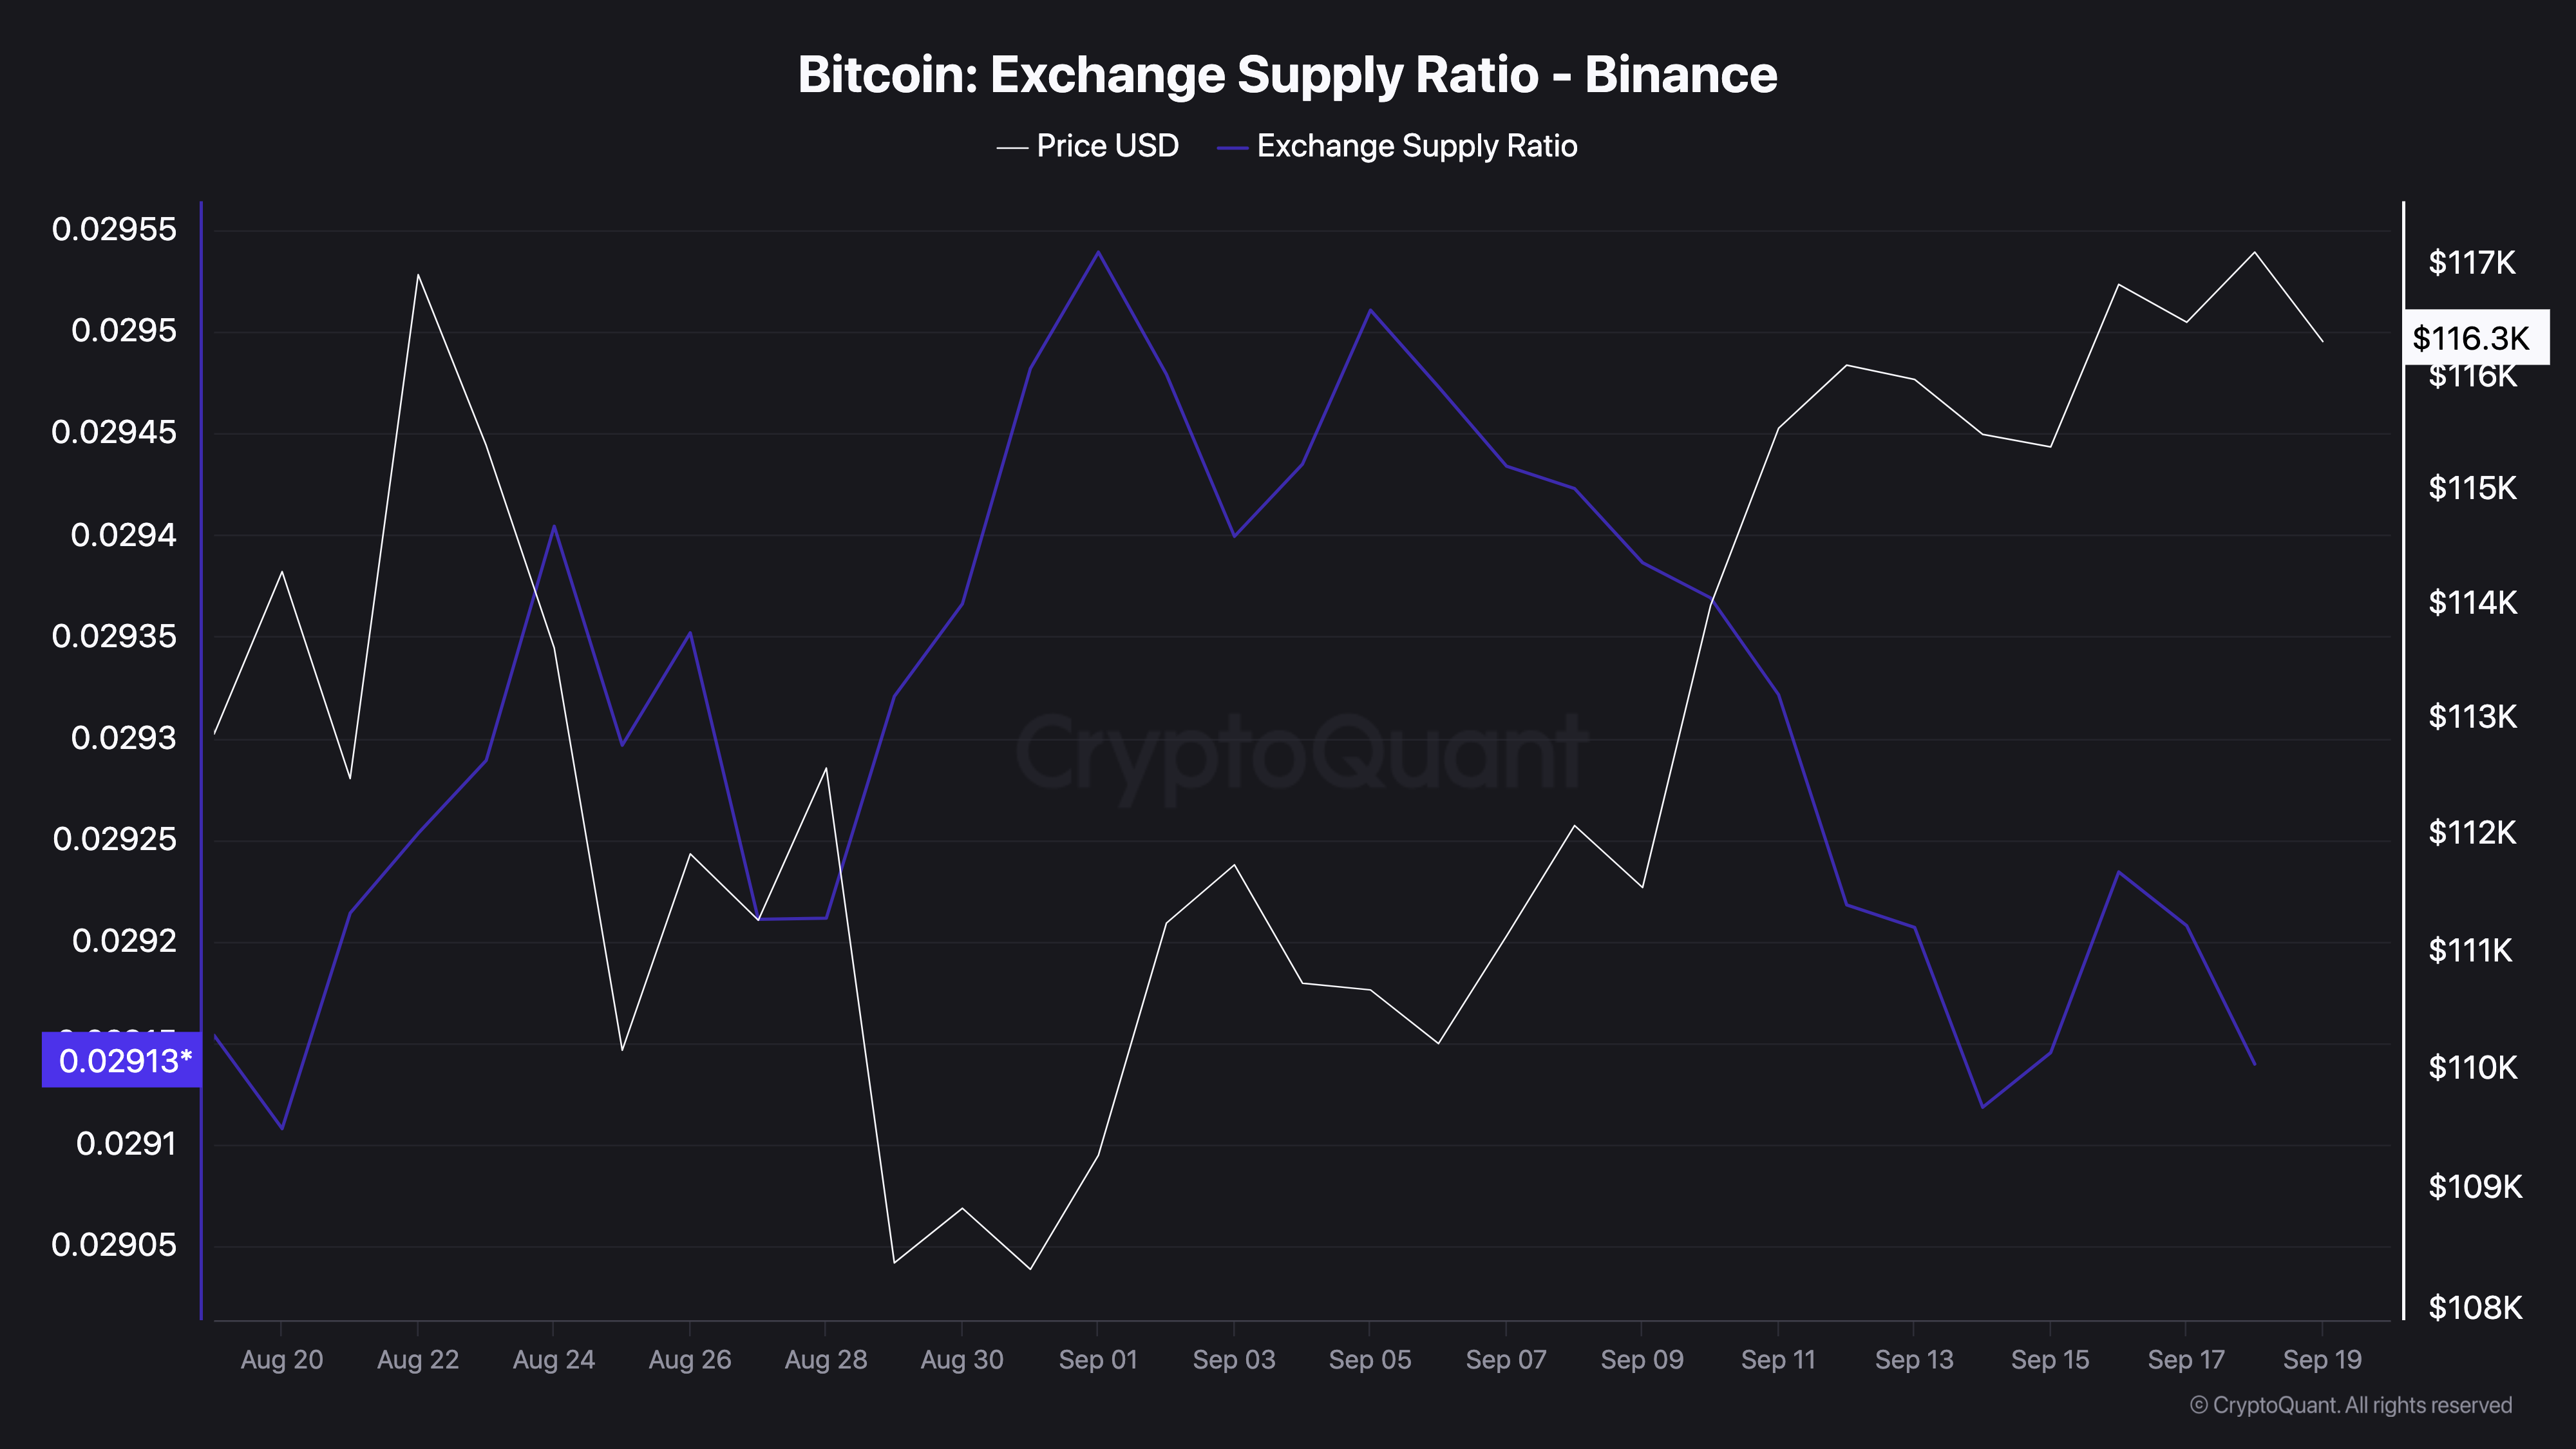Select the Aug 20 date label
Image resolution: width=2576 pixels, height=1449 pixels.
click(x=282, y=1360)
